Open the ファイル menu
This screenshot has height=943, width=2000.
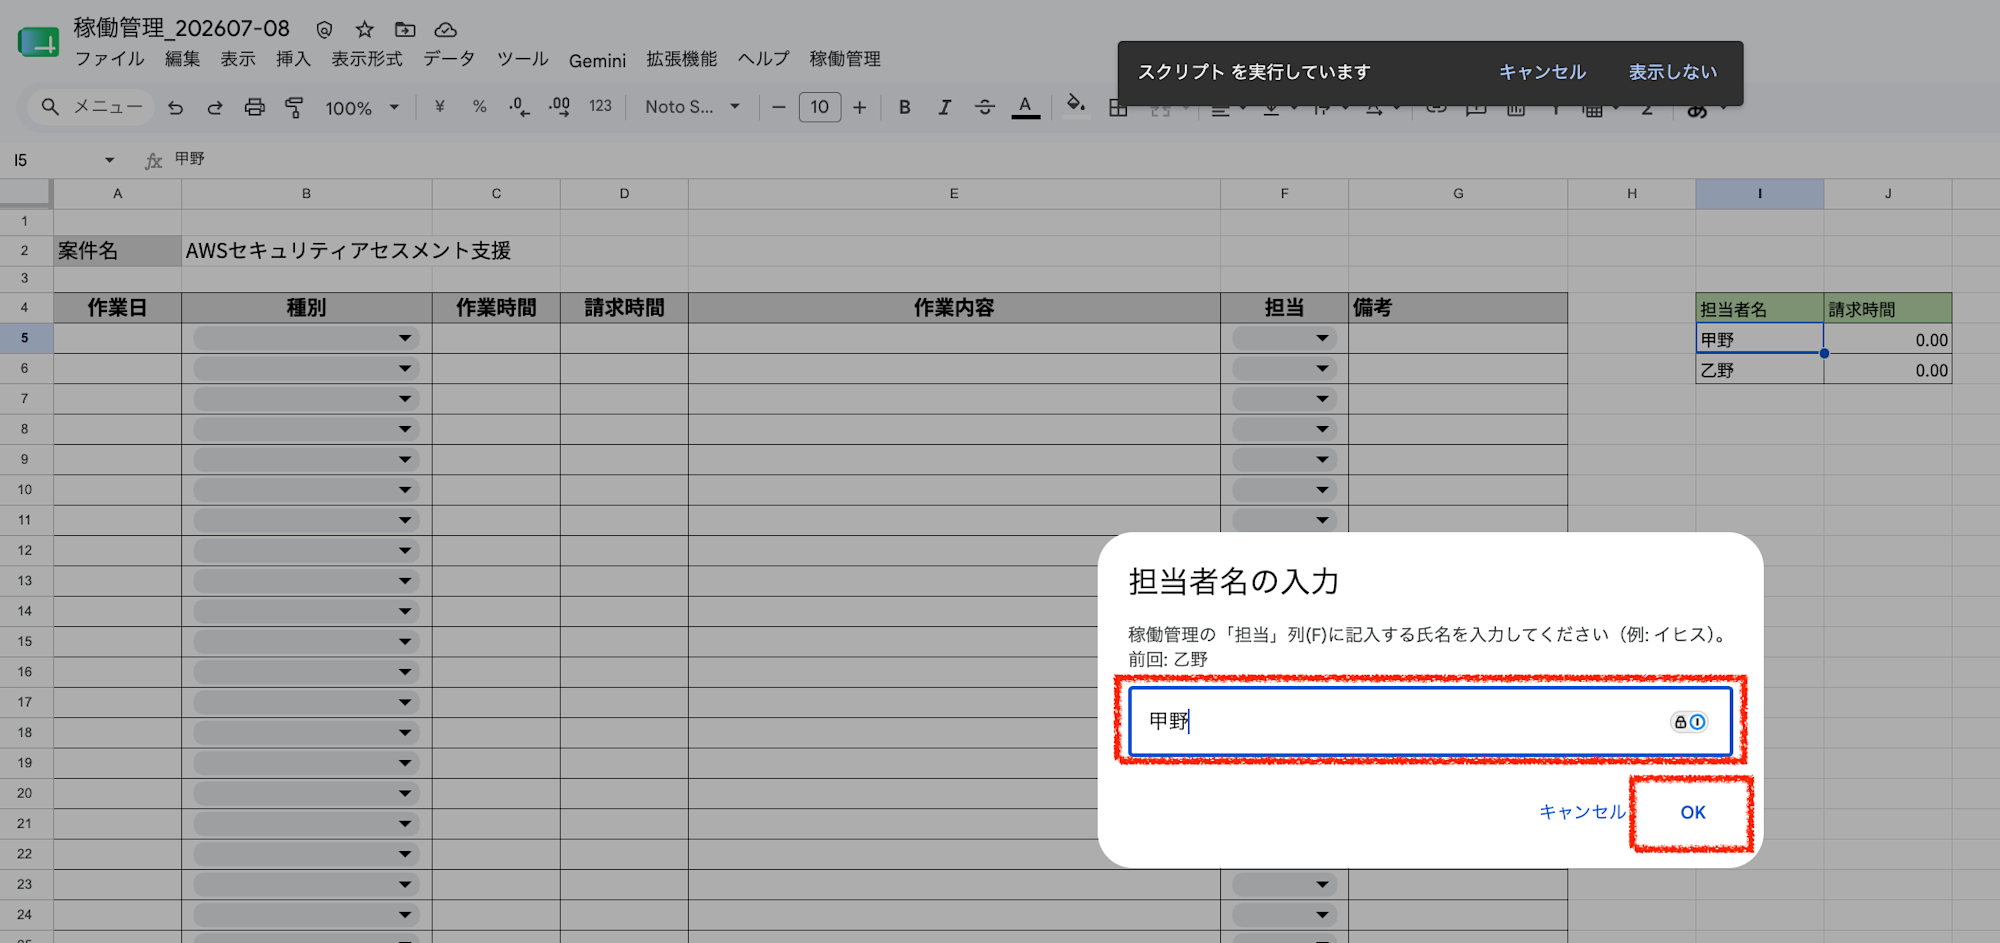(110, 59)
